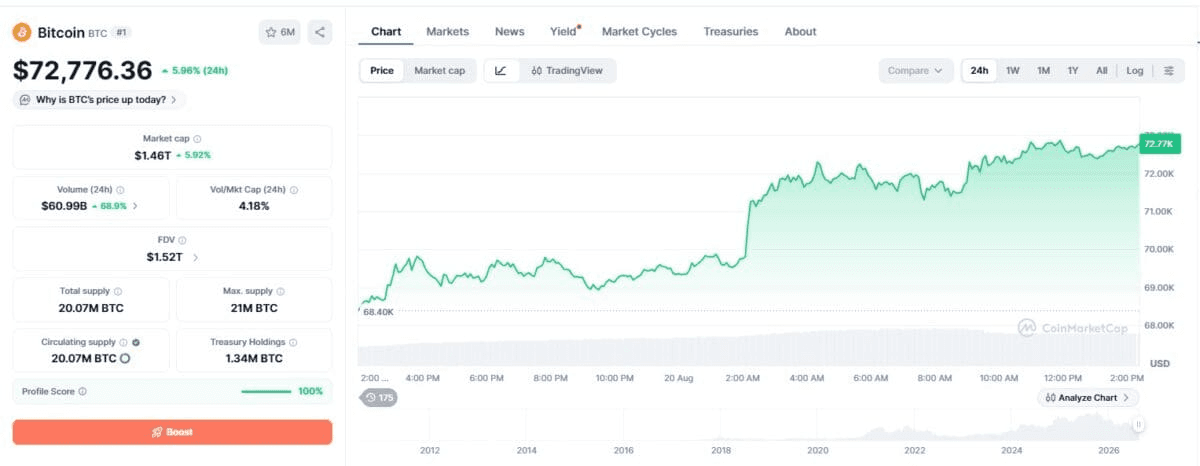1200x466 pixels.
Task: Click the Bitcoin orange logo icon
Action: pos(22,32)
